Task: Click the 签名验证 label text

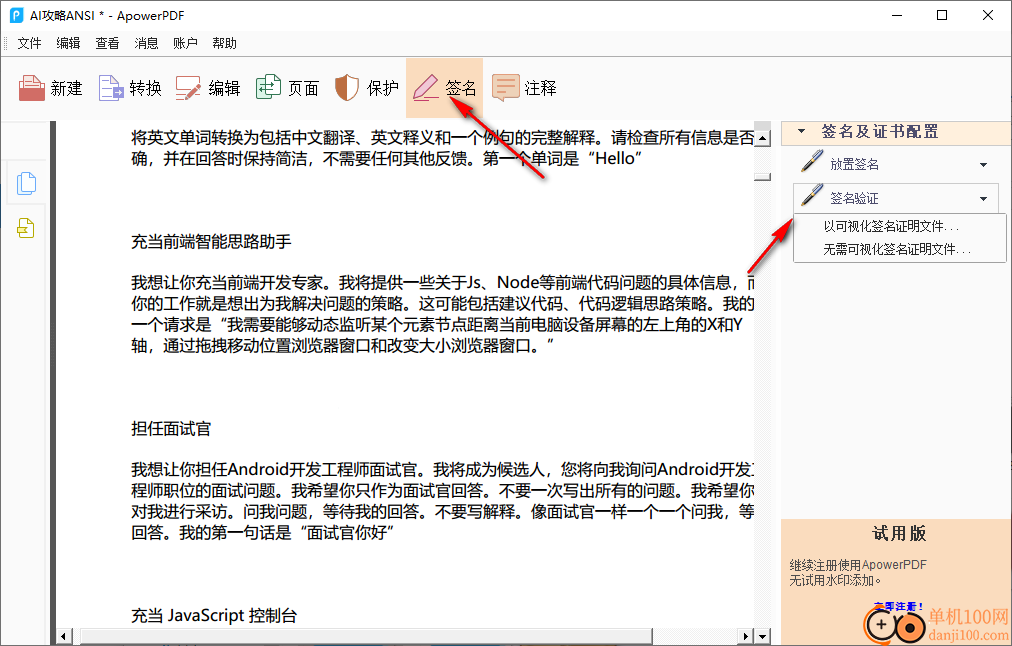Action: point(854,198)
